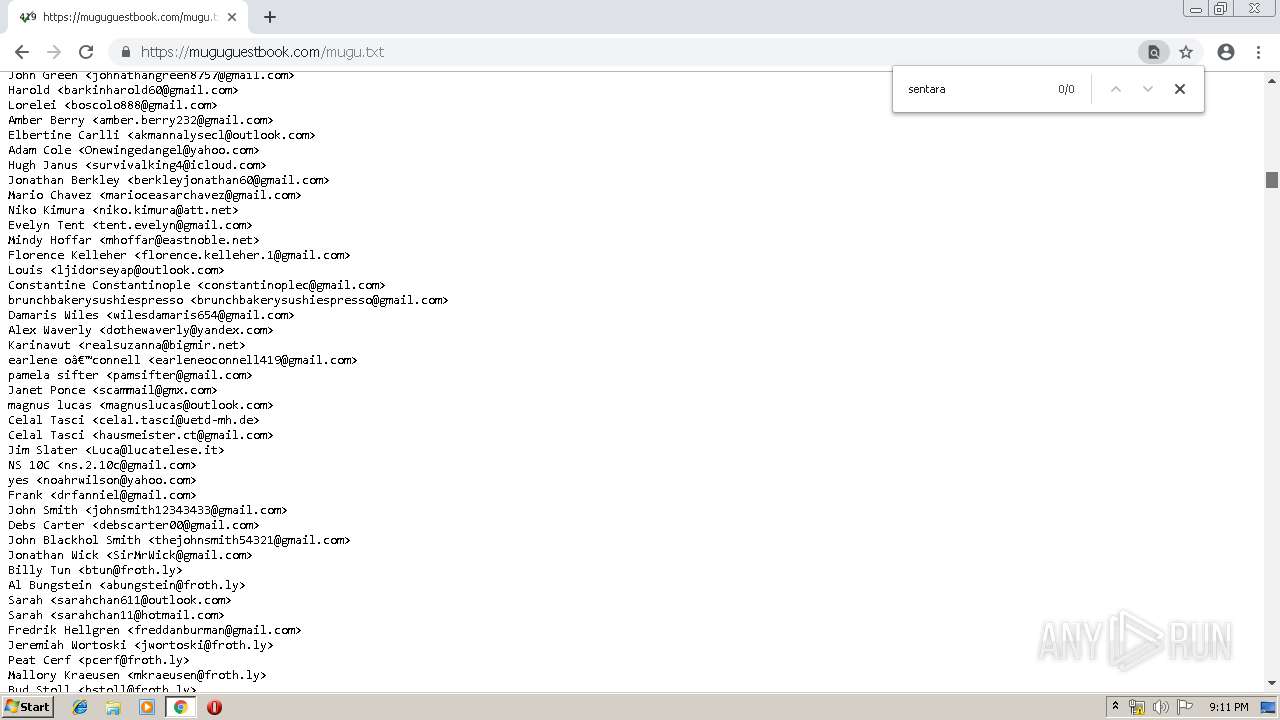Click the 'Adam Cole' line
Viewport: 1280px width, 720px height.
click(x=134, y=150)
